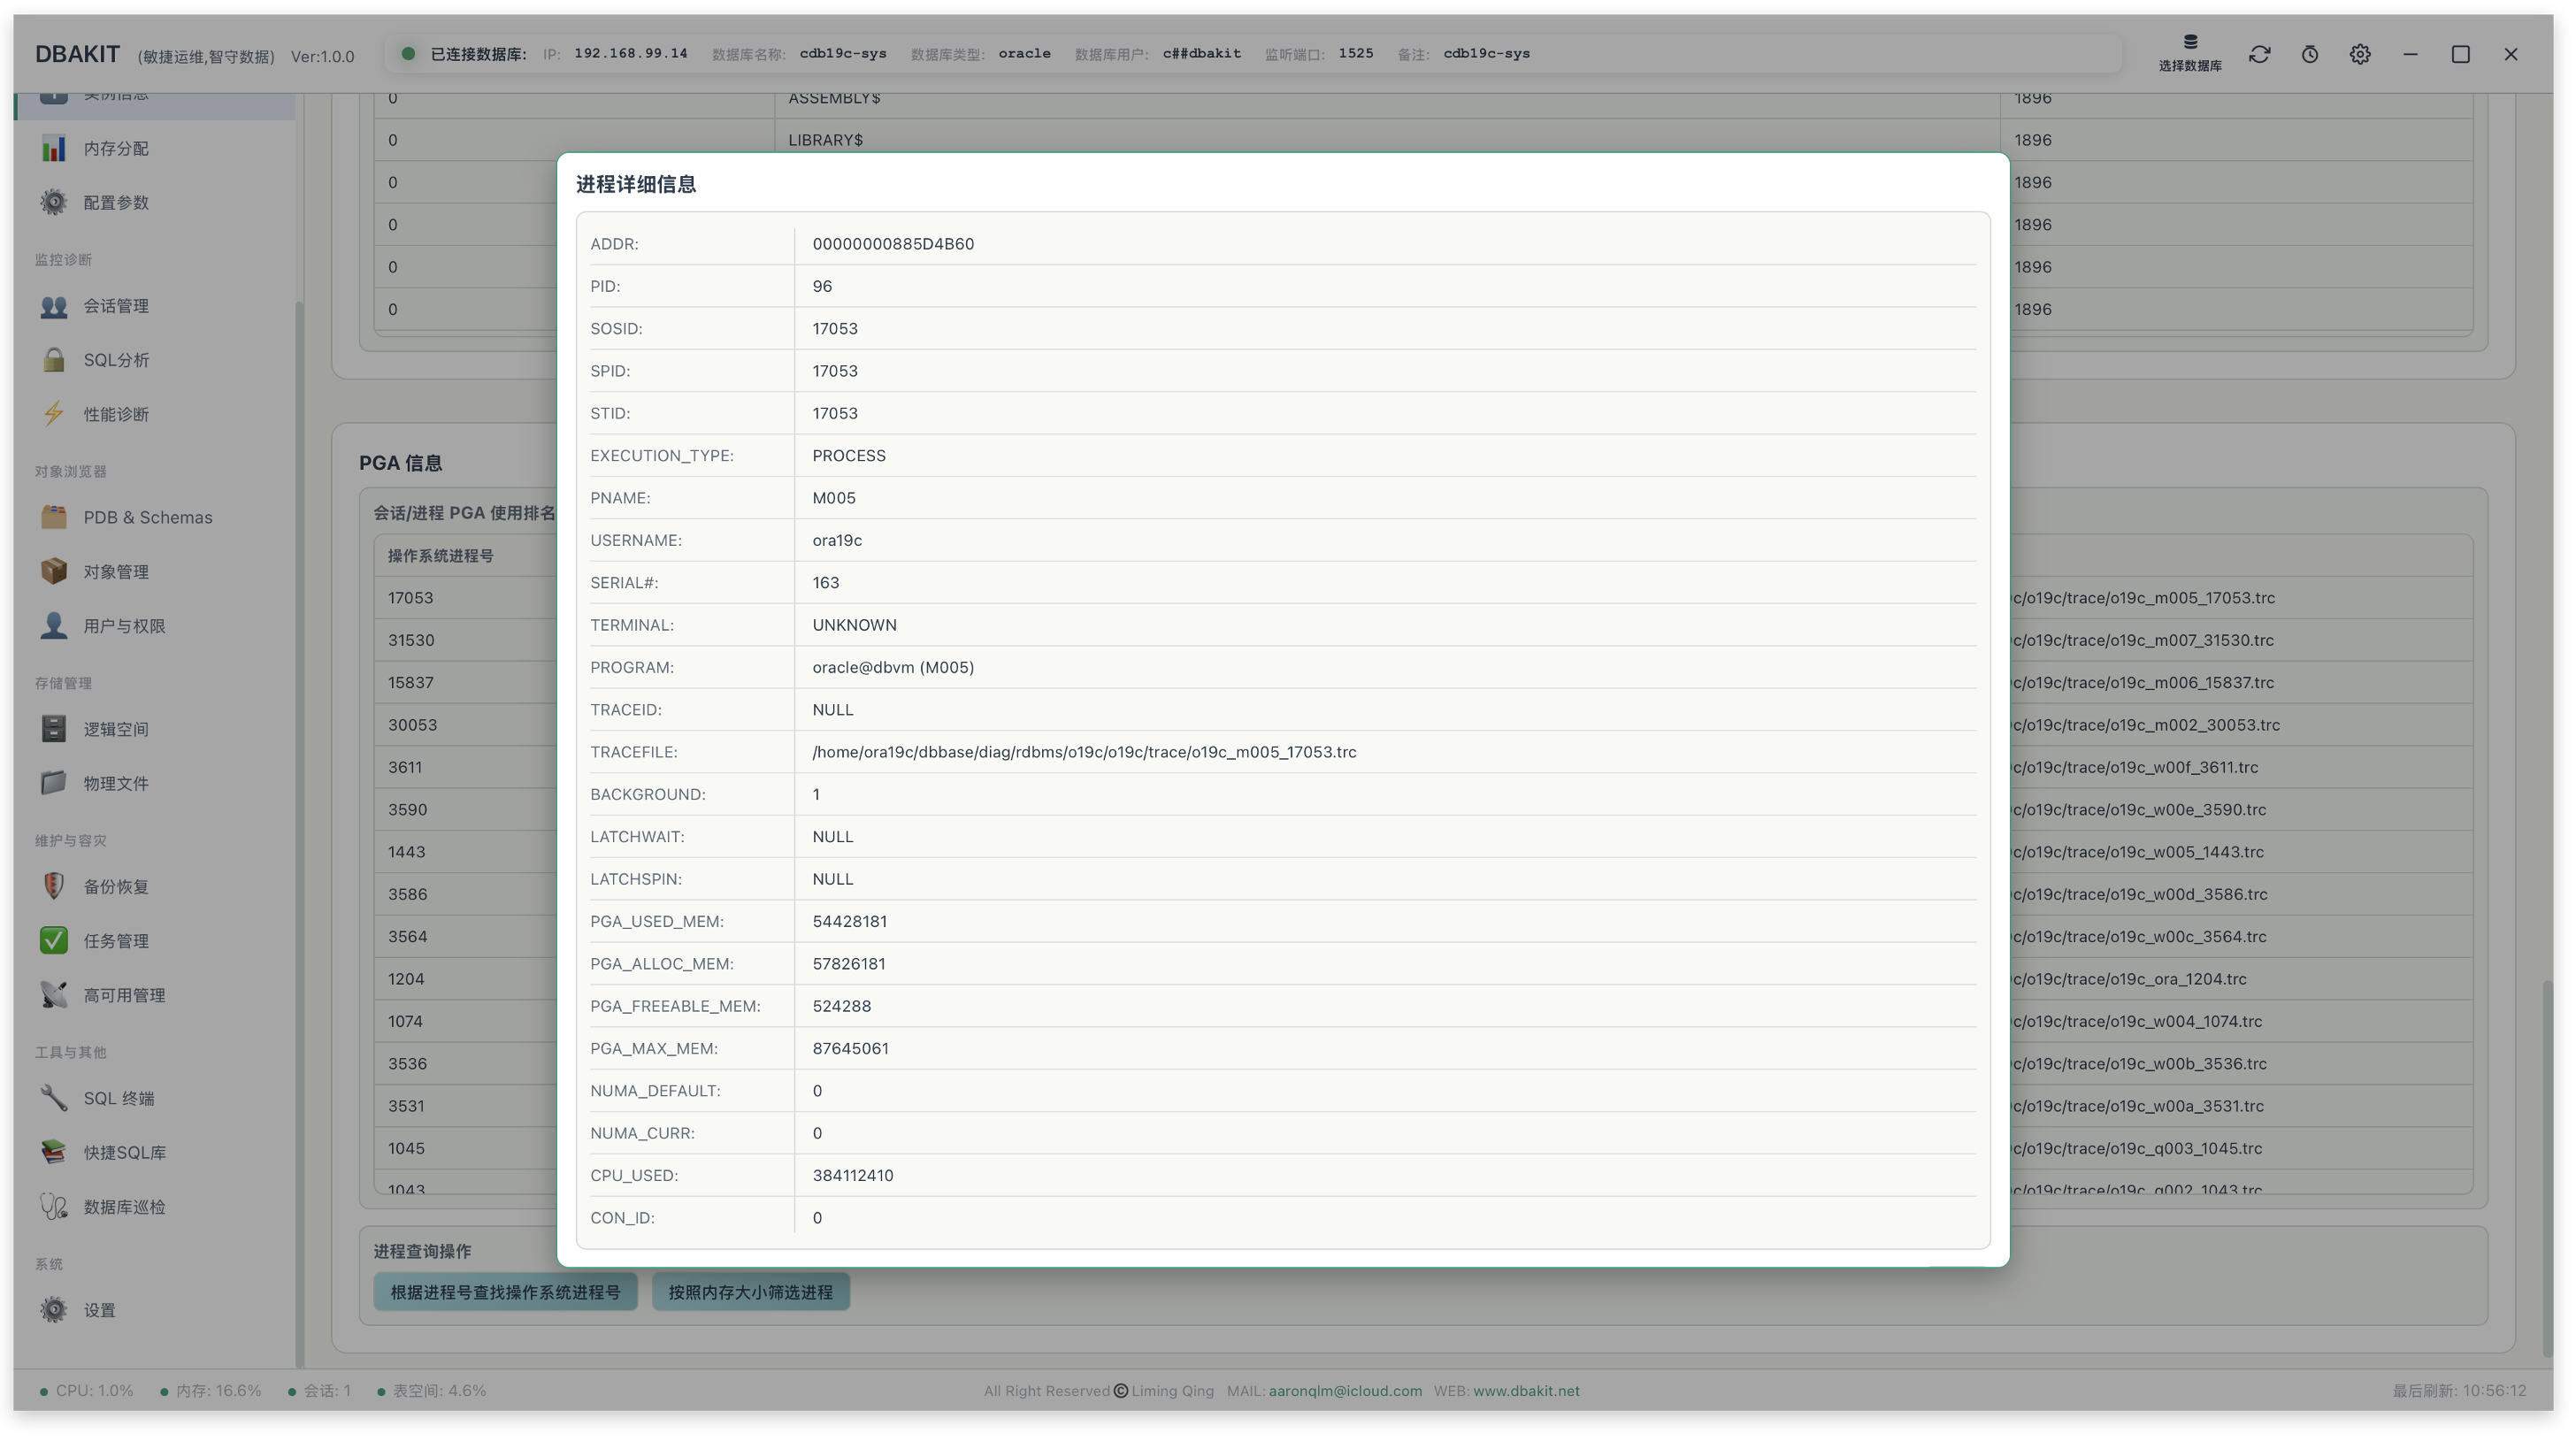Click the CPU_USED value 384112410
The height and width of the screenshot is (1449, 2576).
pos(853,1175)
